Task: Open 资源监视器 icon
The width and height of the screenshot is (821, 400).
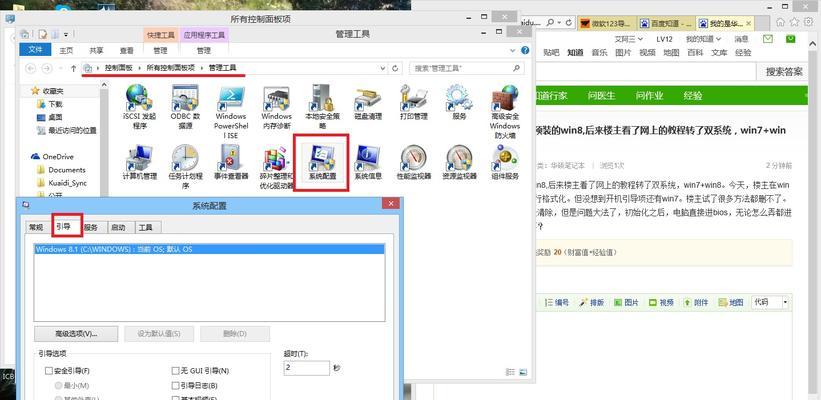Action: [459, 157]
